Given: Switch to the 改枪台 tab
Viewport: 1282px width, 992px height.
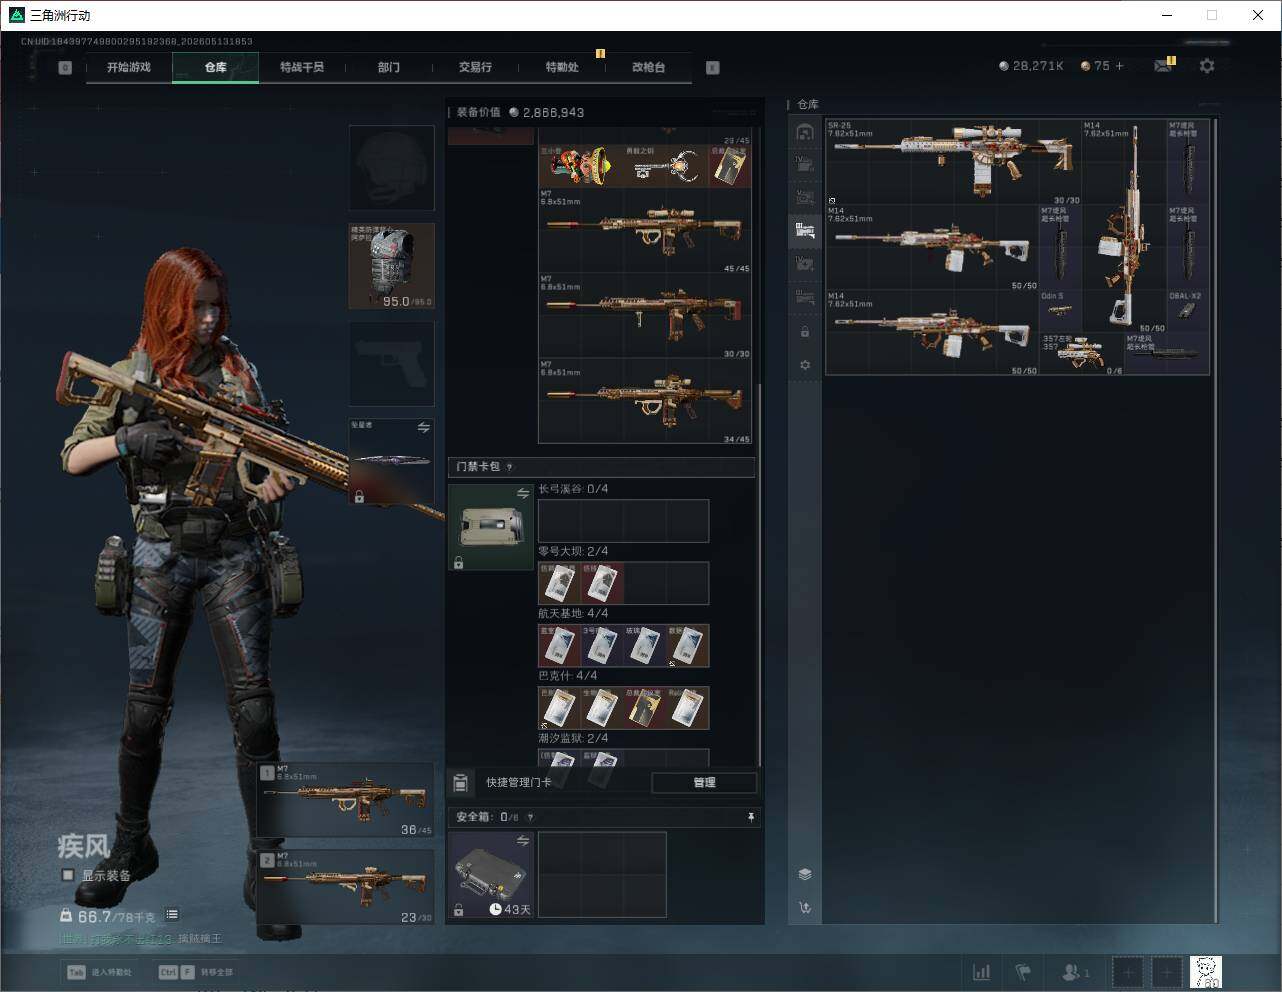Looking at the screenshot, I should 648,67.
